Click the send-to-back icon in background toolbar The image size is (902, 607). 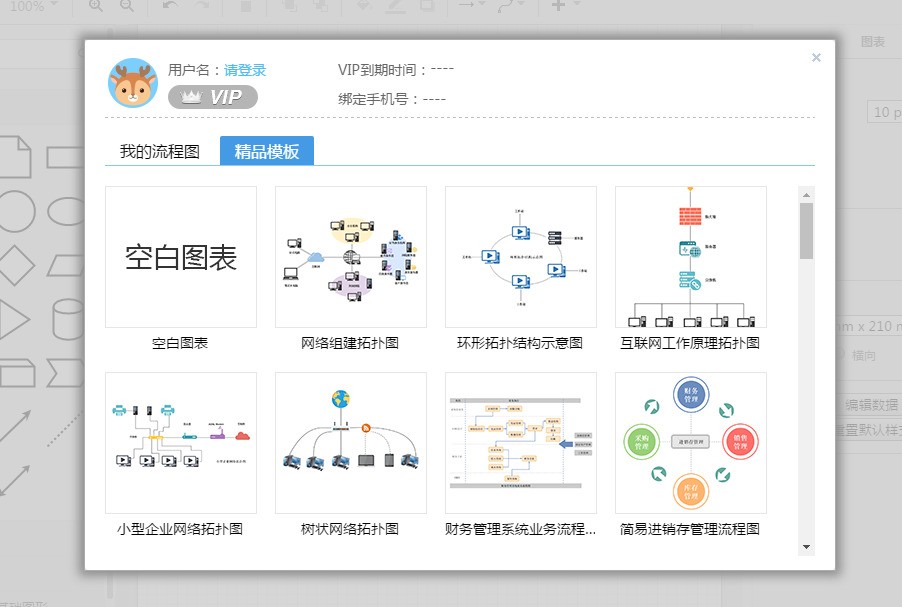click(320, 6)
